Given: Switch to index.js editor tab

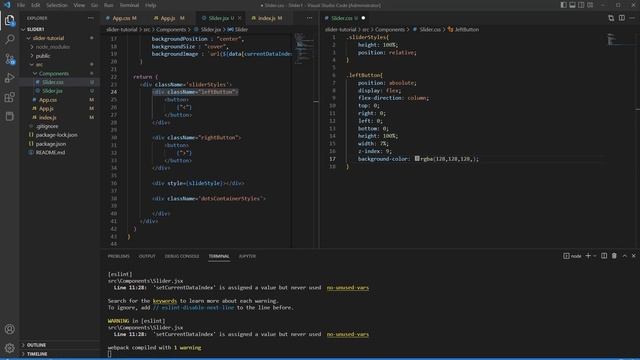Looking at the screenshot, I should [x=267, y=18].
